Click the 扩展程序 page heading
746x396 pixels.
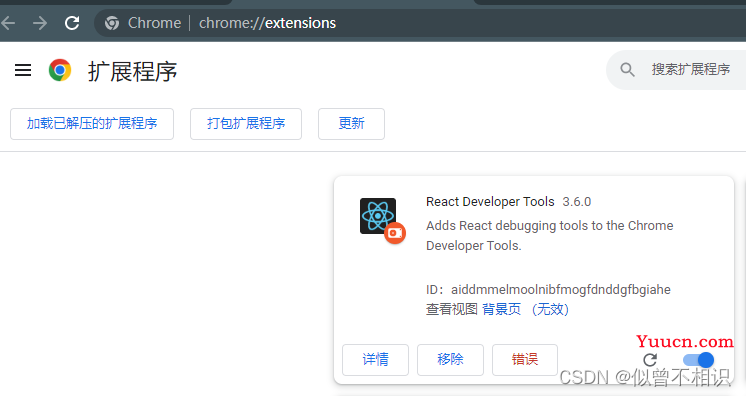tap(132, 71)
